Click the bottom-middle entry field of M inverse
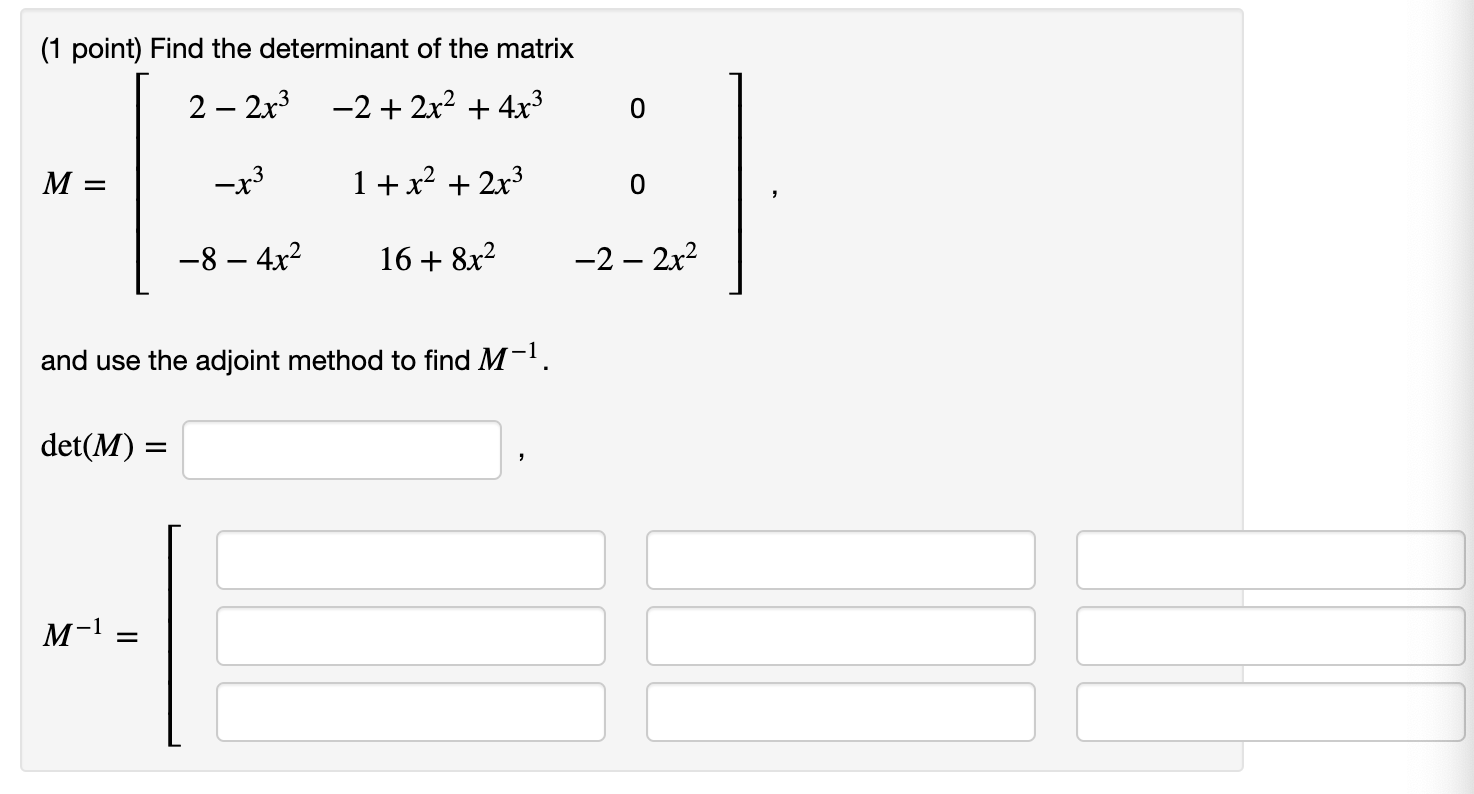 841,712
